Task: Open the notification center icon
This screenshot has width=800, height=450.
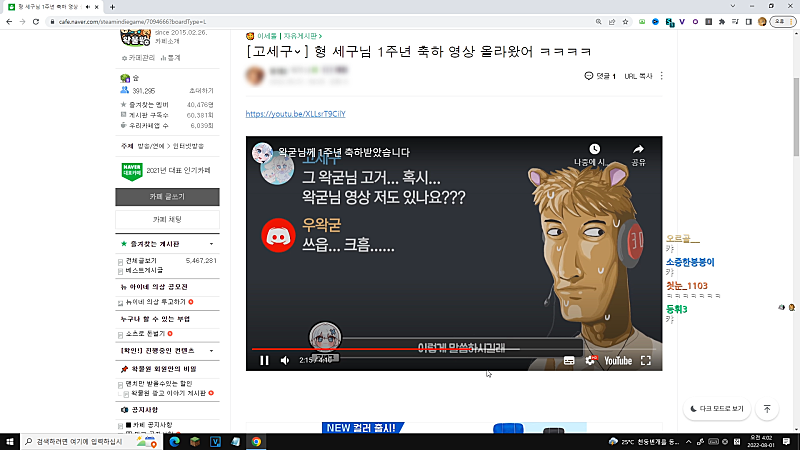Action: pos(787,441)
